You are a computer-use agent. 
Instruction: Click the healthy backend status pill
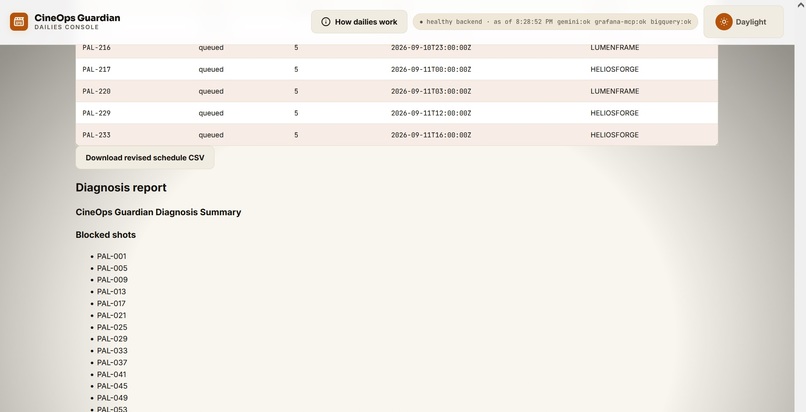tap(555, 22)
